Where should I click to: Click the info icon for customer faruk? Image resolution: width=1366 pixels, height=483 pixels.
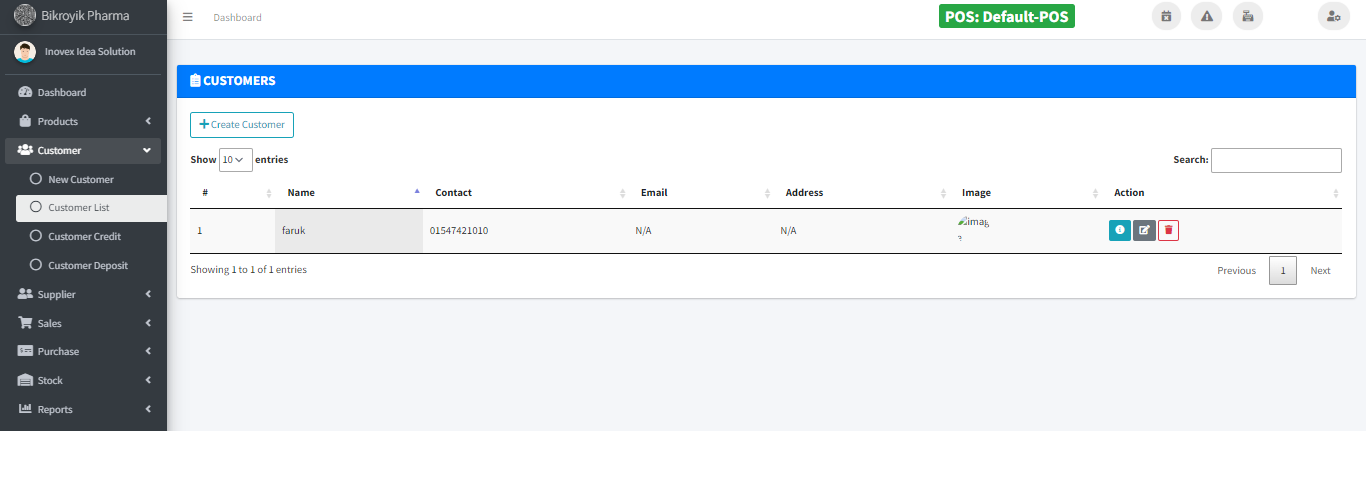click(x=1119, y=230)
